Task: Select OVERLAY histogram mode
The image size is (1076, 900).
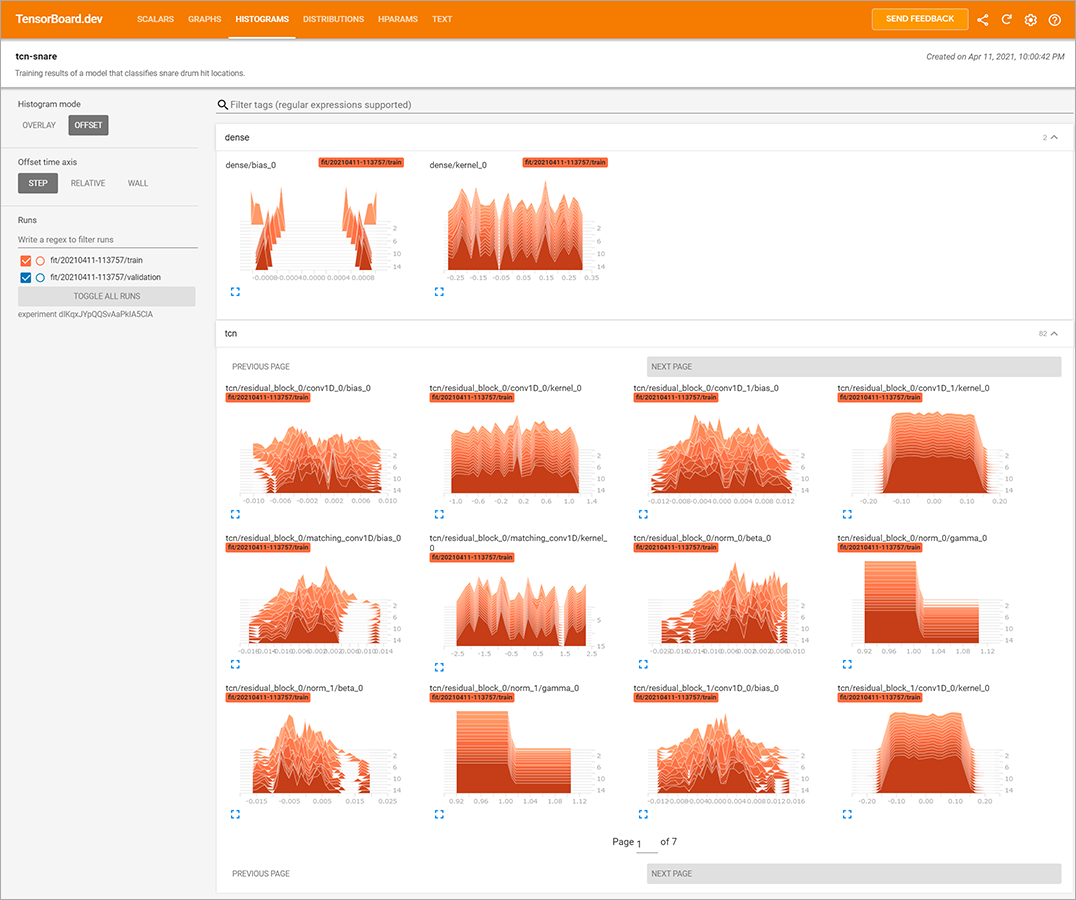Action: [x=39, y=125]
